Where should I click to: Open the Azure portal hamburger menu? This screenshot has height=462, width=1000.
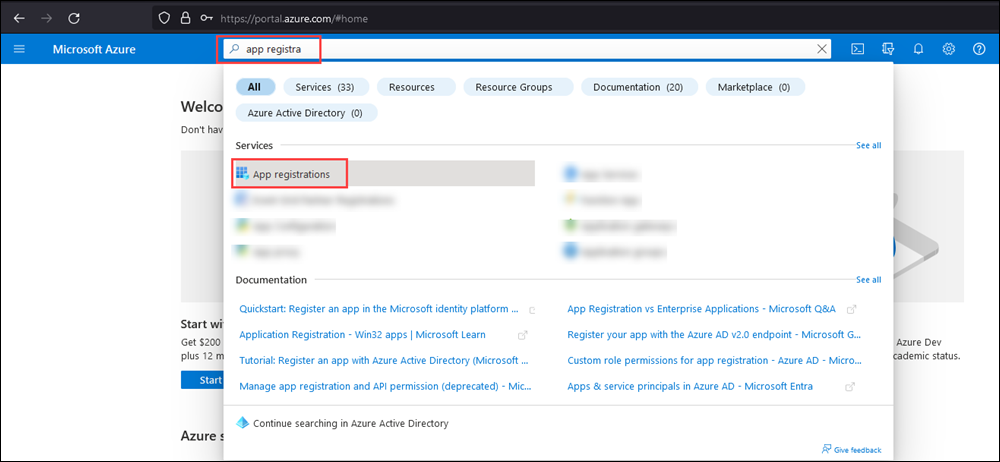[x=19, y=49]
